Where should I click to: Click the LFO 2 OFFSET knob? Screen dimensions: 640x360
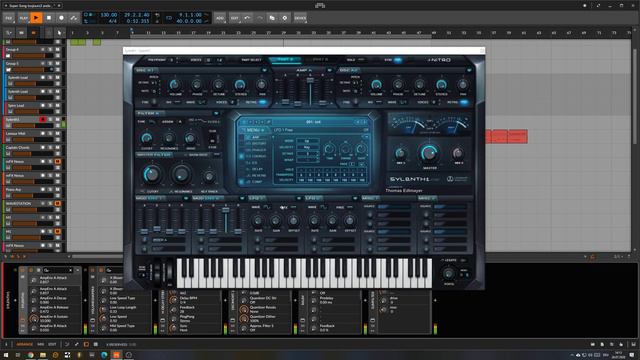tap(350, 221)
